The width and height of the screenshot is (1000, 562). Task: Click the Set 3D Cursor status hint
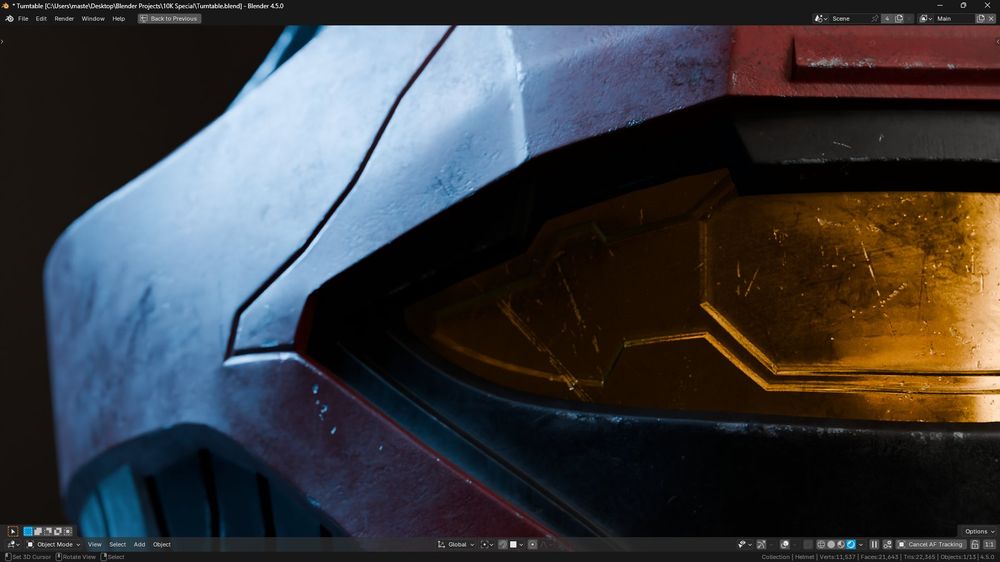pos(27,558)
